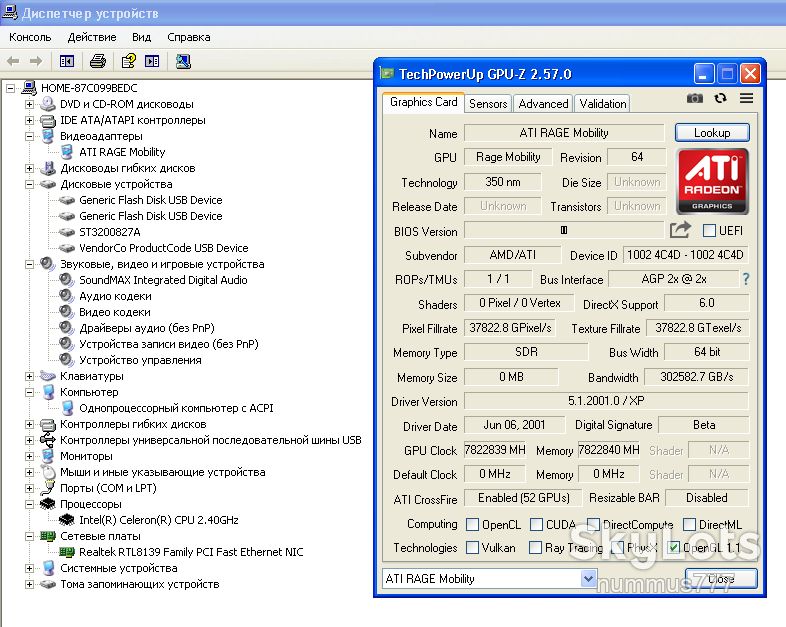Click the Back arrow in Device Manager toolbar
Screen dimensions: 786x627
[13, 61]
